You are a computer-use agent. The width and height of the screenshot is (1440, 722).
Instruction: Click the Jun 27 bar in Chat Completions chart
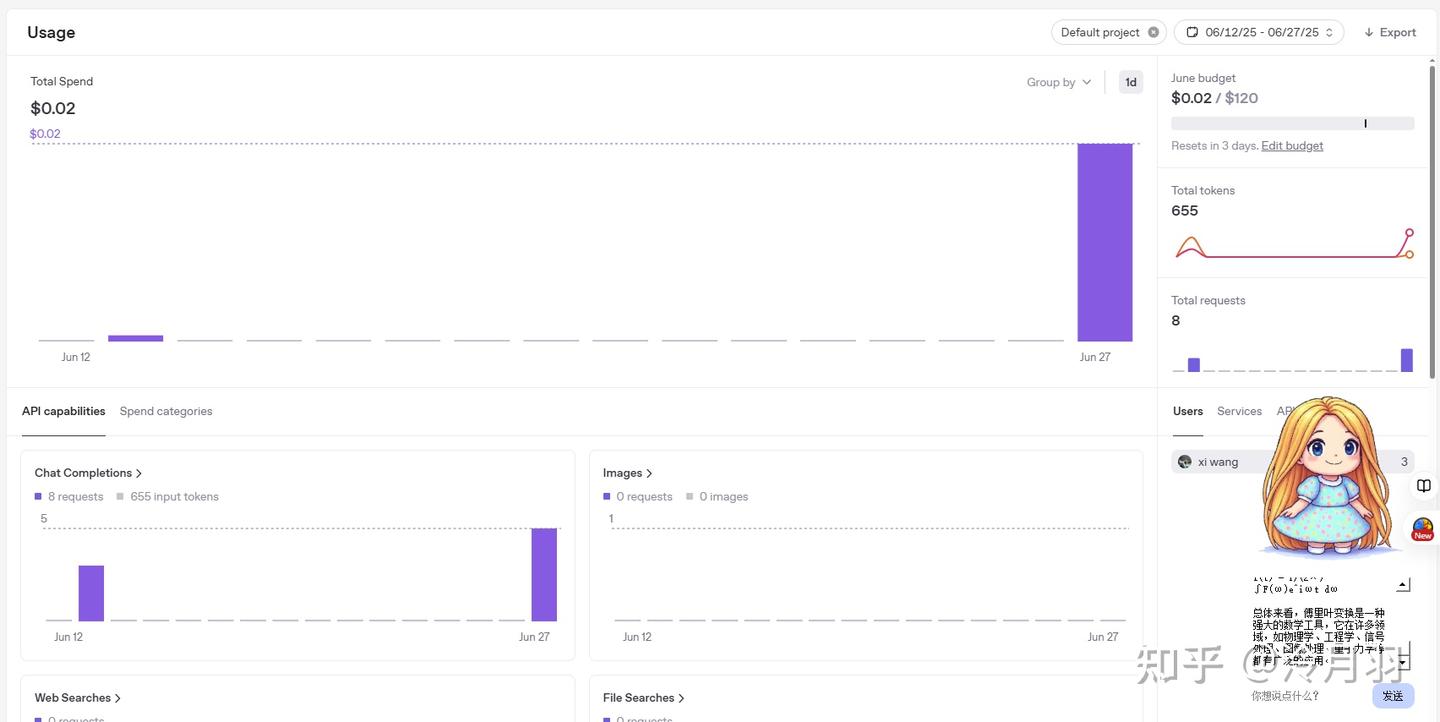click(x=544, y=575)
